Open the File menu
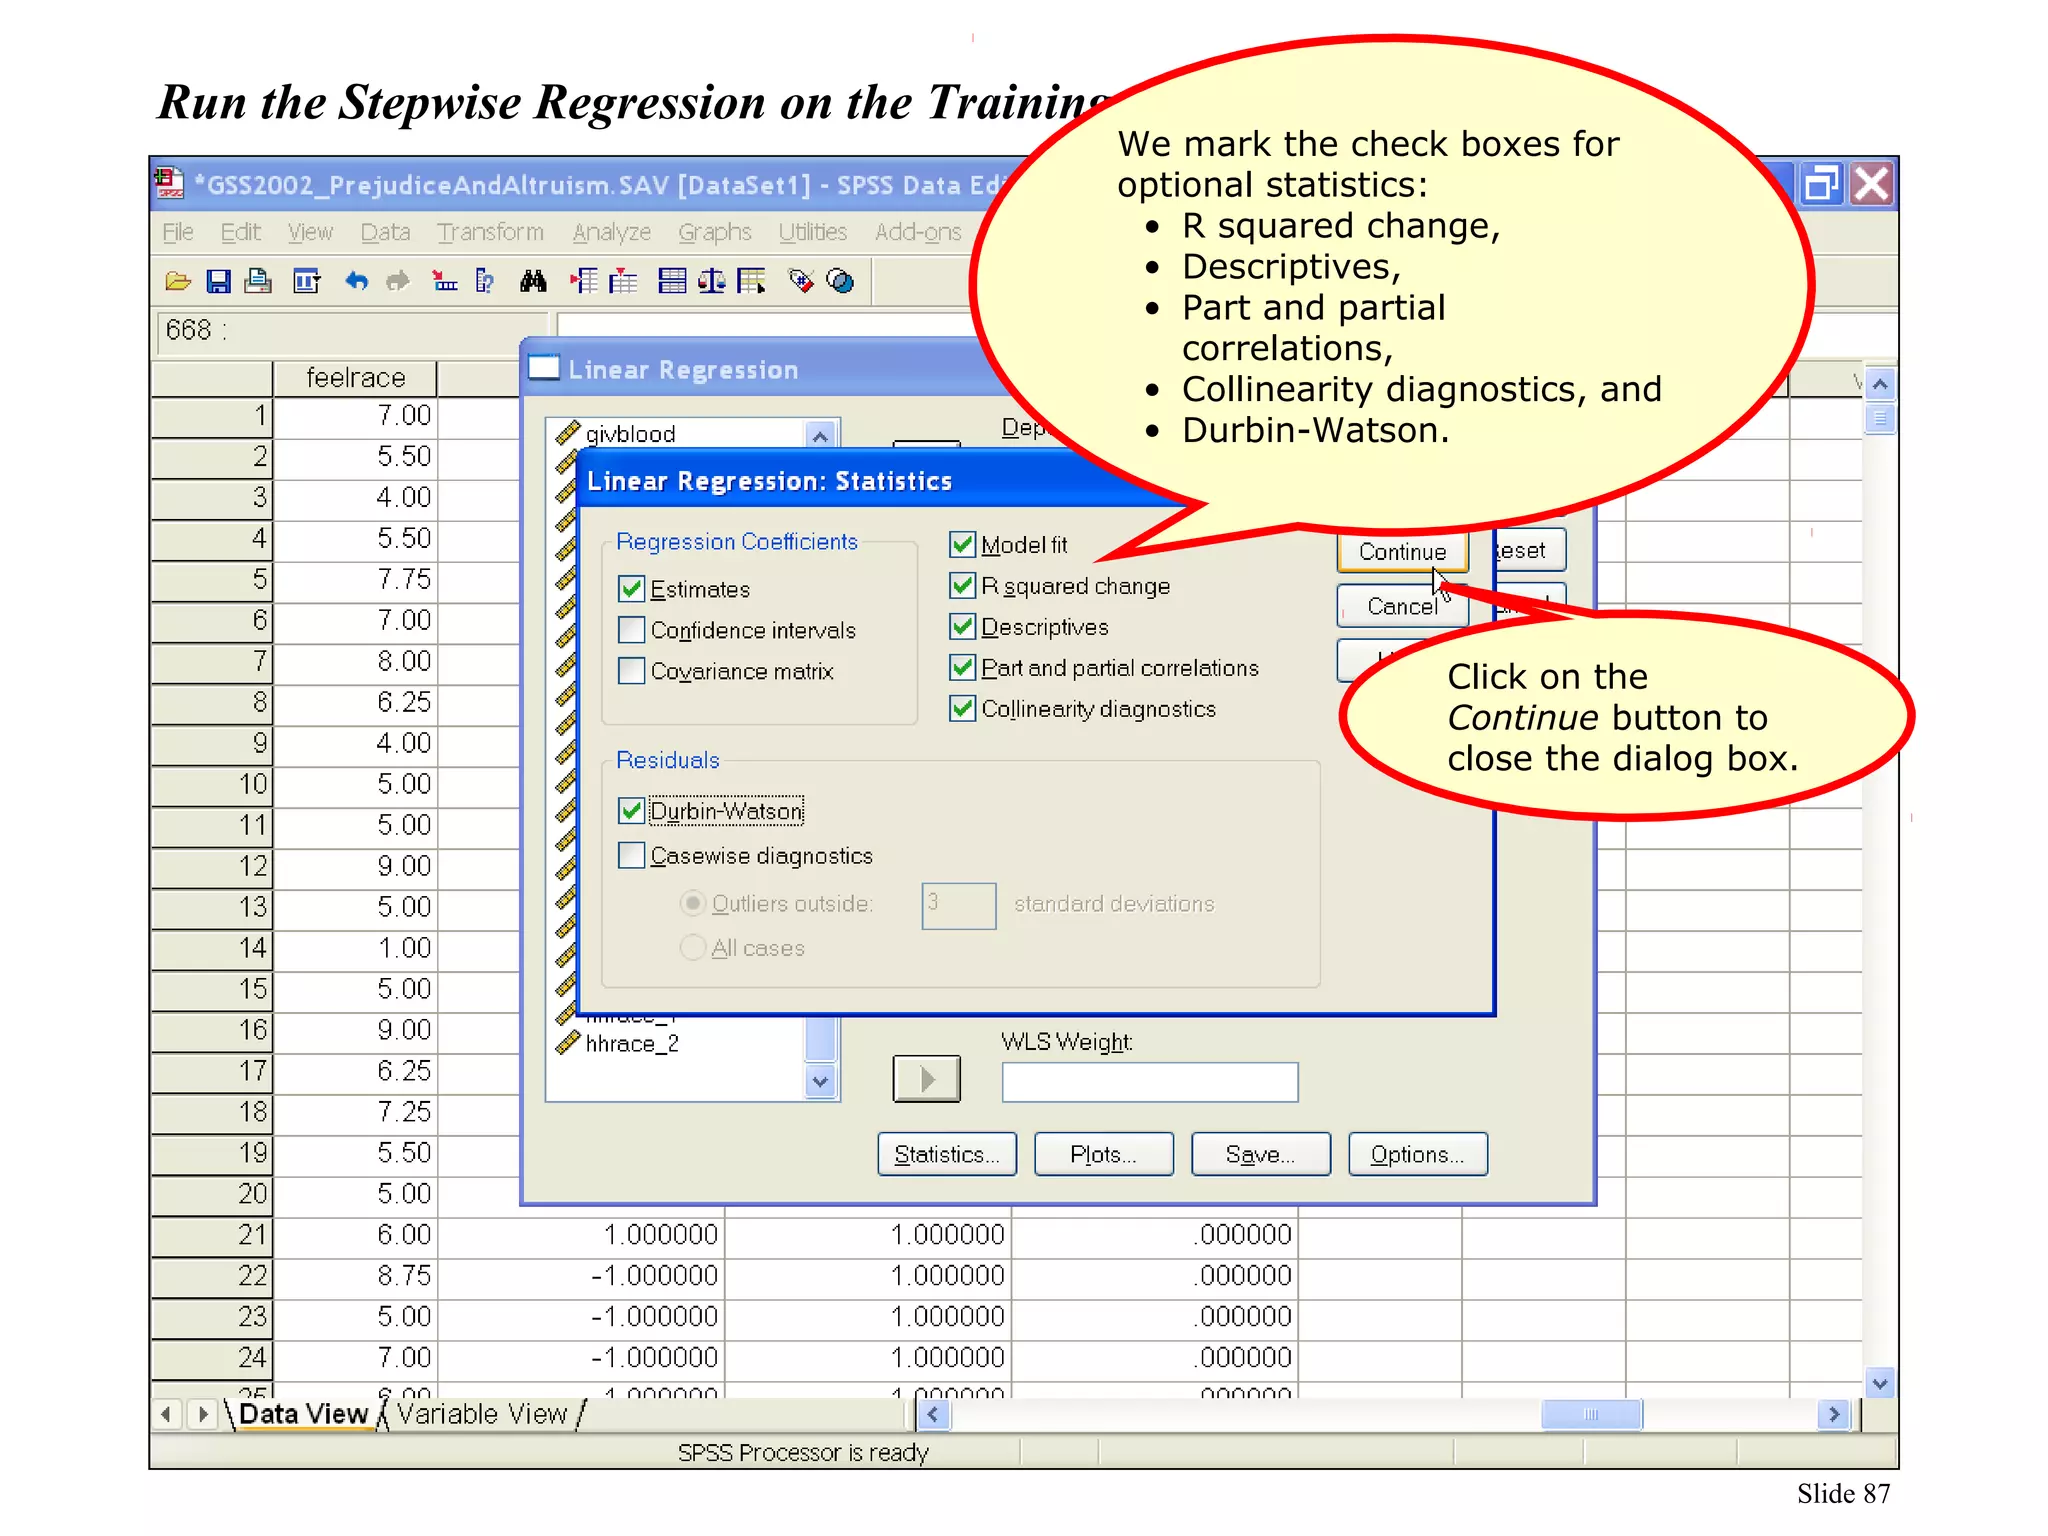The width and height of the screenshot is (2048, 1536). click(x=178, y=233)
